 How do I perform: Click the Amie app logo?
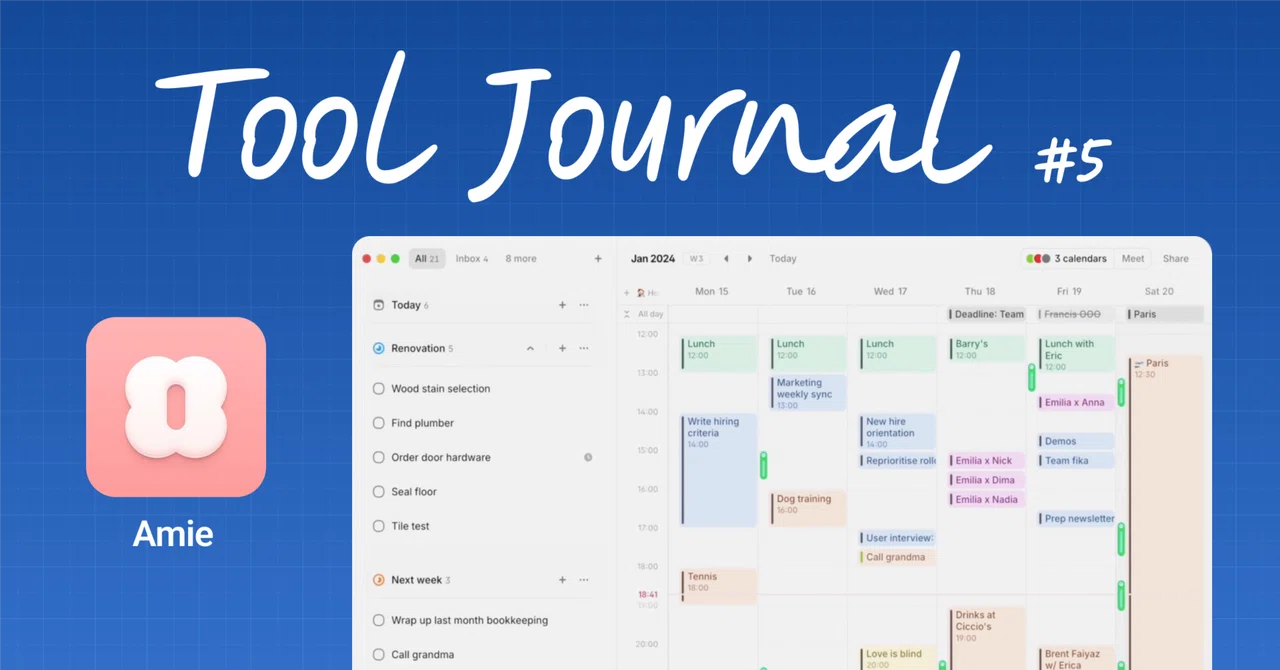(176, 407)
